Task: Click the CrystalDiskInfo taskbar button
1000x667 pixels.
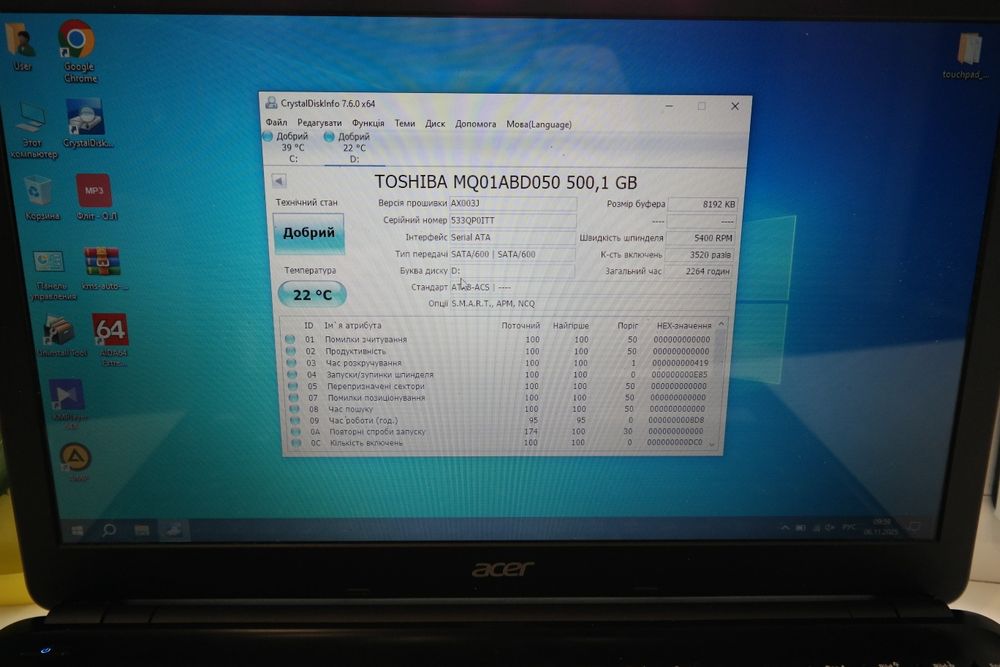Action: point(173,529)
